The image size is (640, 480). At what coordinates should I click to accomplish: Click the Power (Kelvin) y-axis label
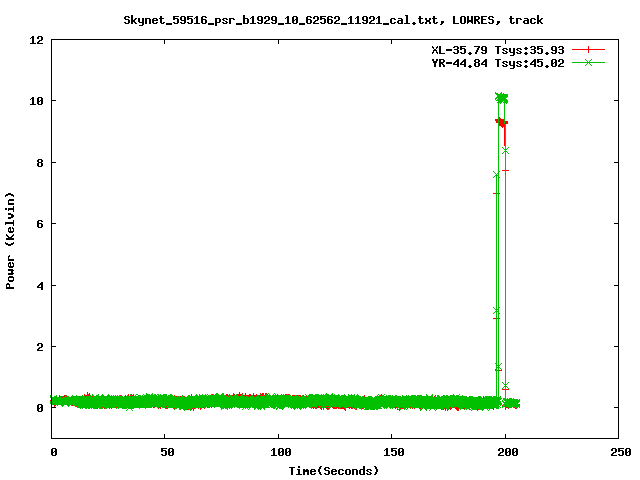[10, 241]
